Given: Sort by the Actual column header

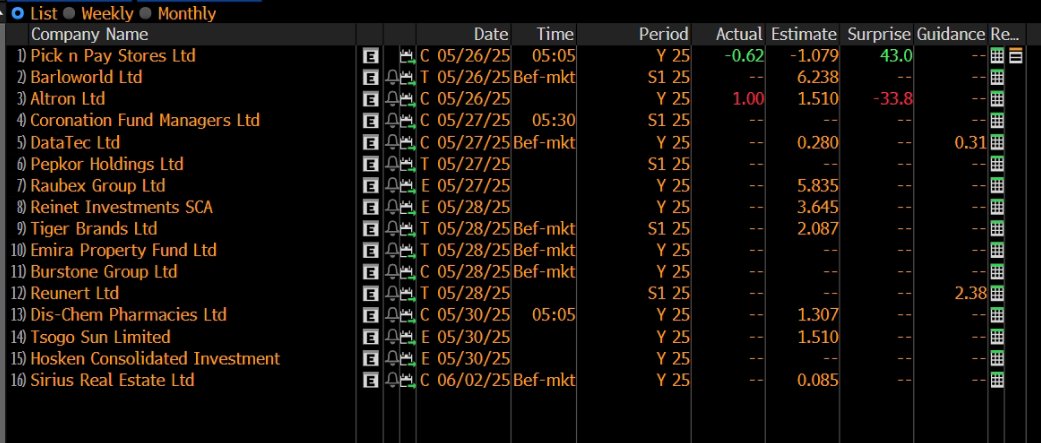Looking at the screenshot, I should coord(740,34).
